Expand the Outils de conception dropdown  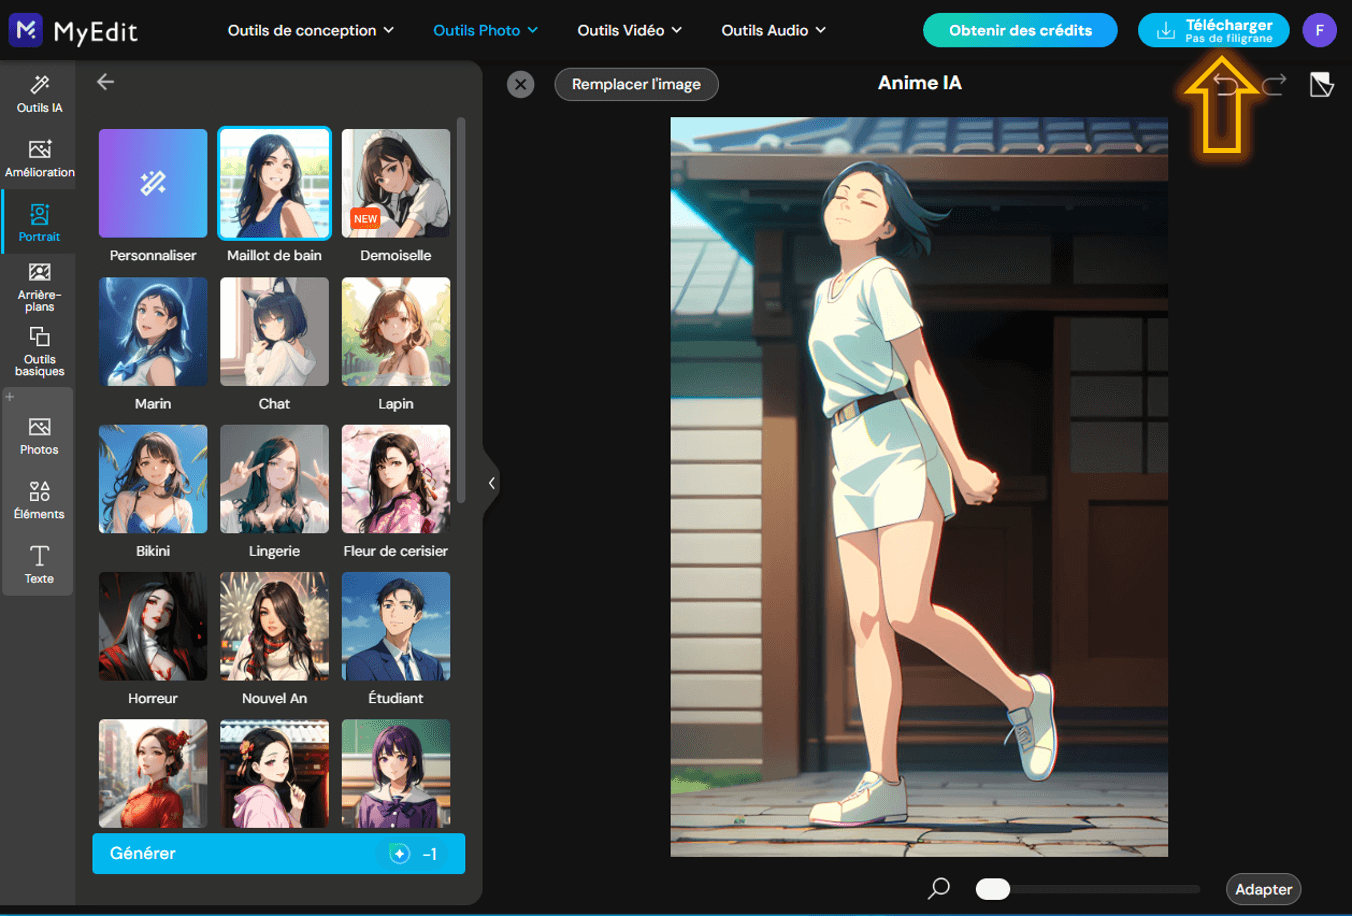[310, 30]
